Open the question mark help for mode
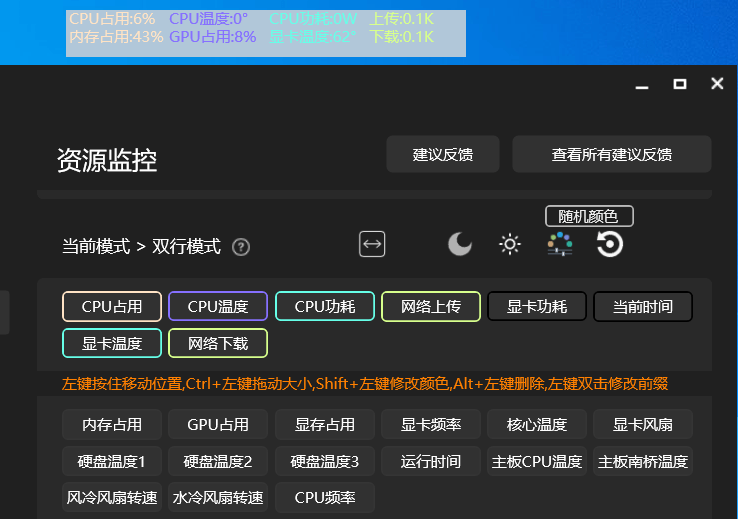This screenshot has height=519, width=738. [241, 247]
